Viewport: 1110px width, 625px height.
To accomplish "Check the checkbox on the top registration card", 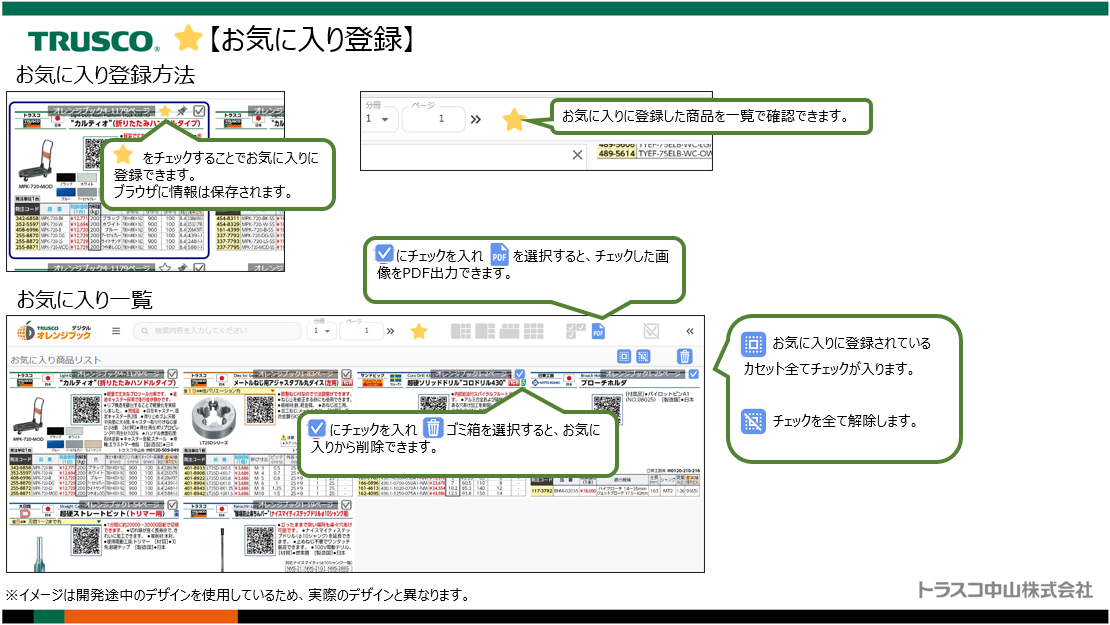I will [x=200, y=111].
